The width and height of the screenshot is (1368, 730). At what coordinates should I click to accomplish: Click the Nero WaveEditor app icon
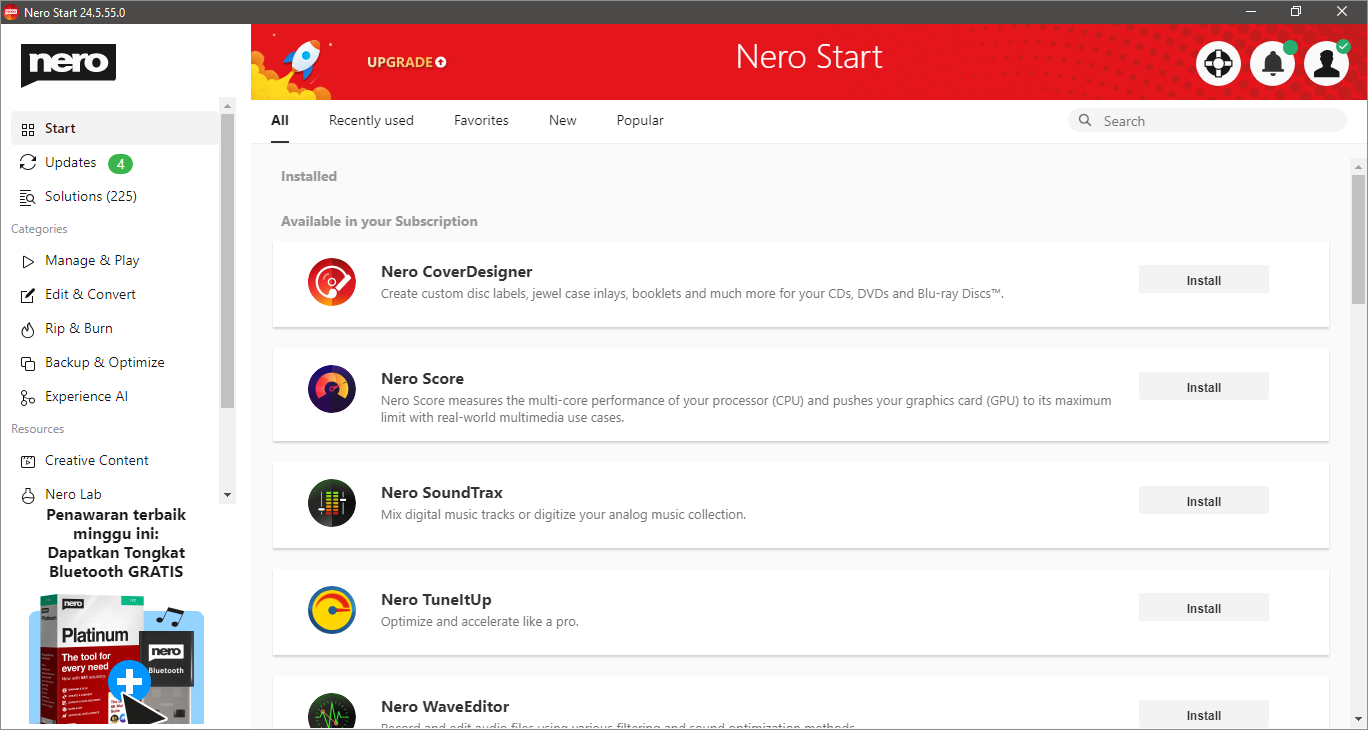click(x=332, y=711)
